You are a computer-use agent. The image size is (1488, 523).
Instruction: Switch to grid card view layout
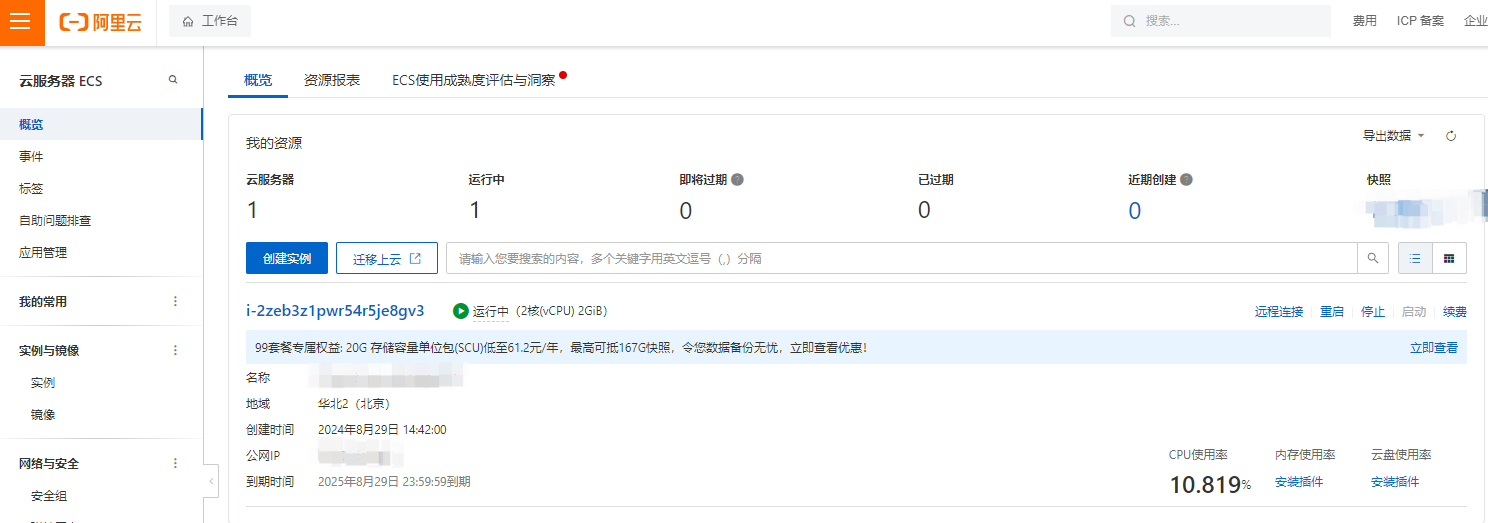pos(1449,258)
